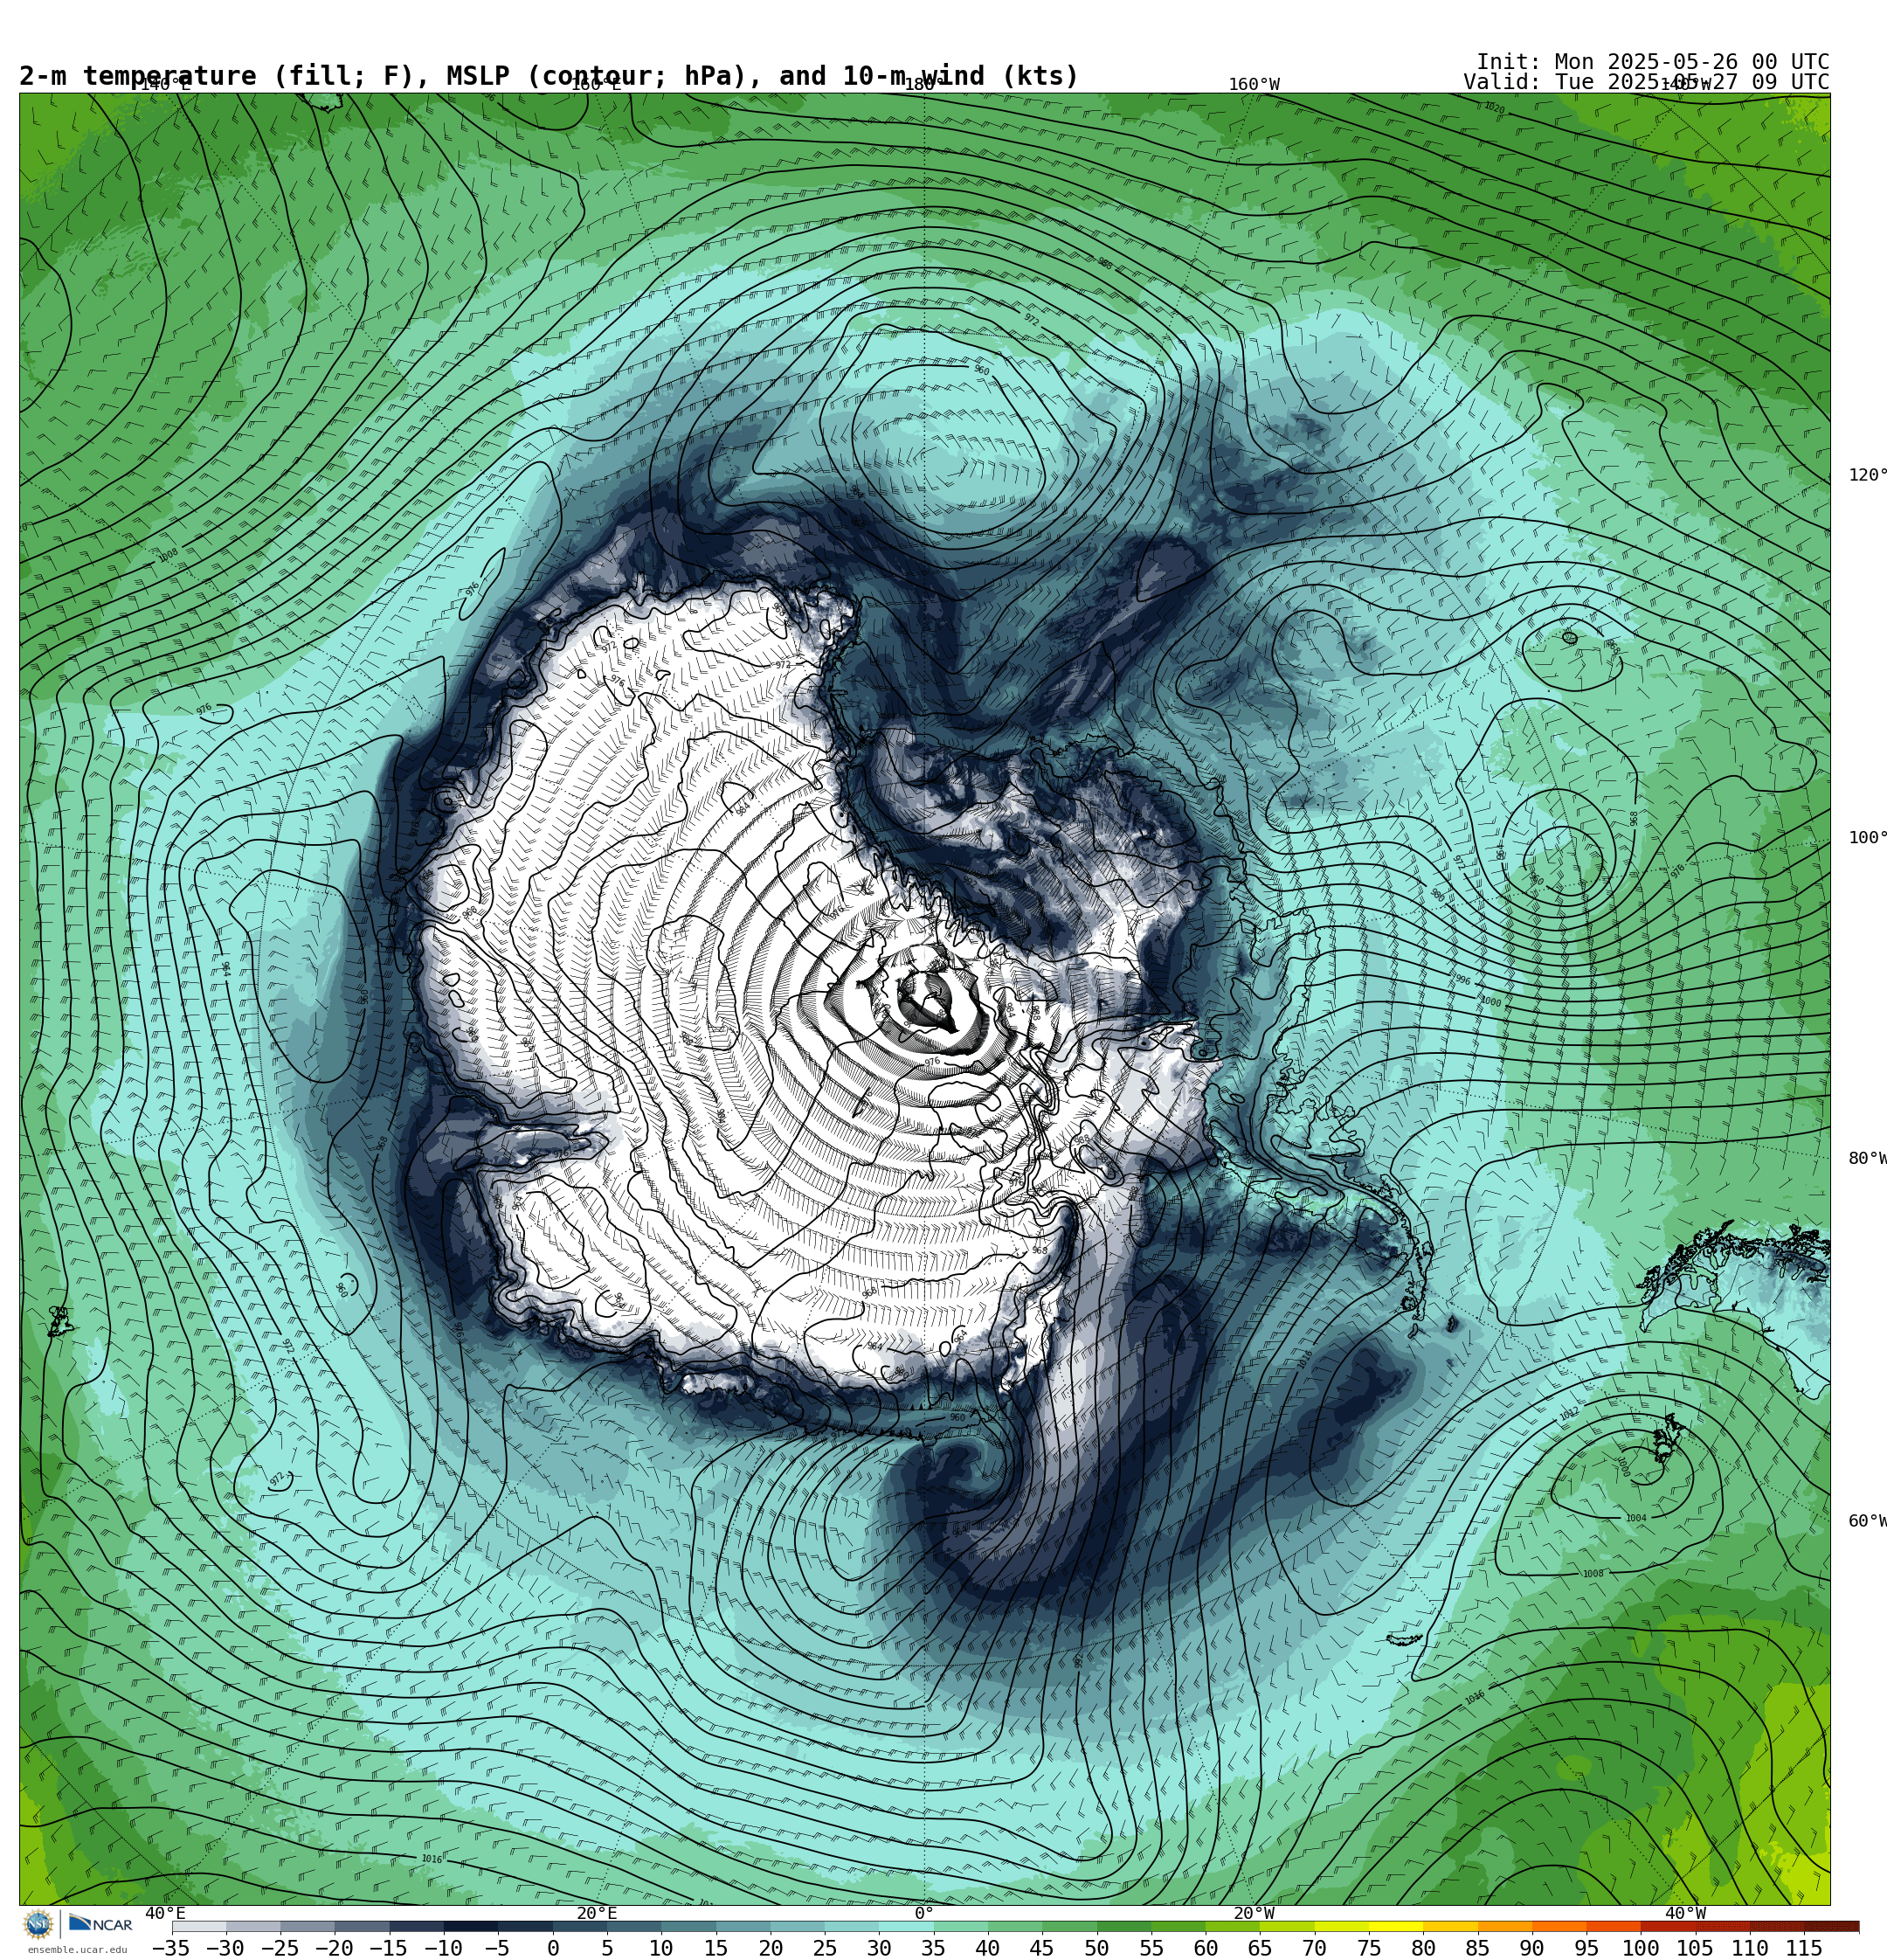Click the '30' colorbar value
Image resolution: width=1887 pixels, height=1960 pixels.
(x=879, y=1948)
